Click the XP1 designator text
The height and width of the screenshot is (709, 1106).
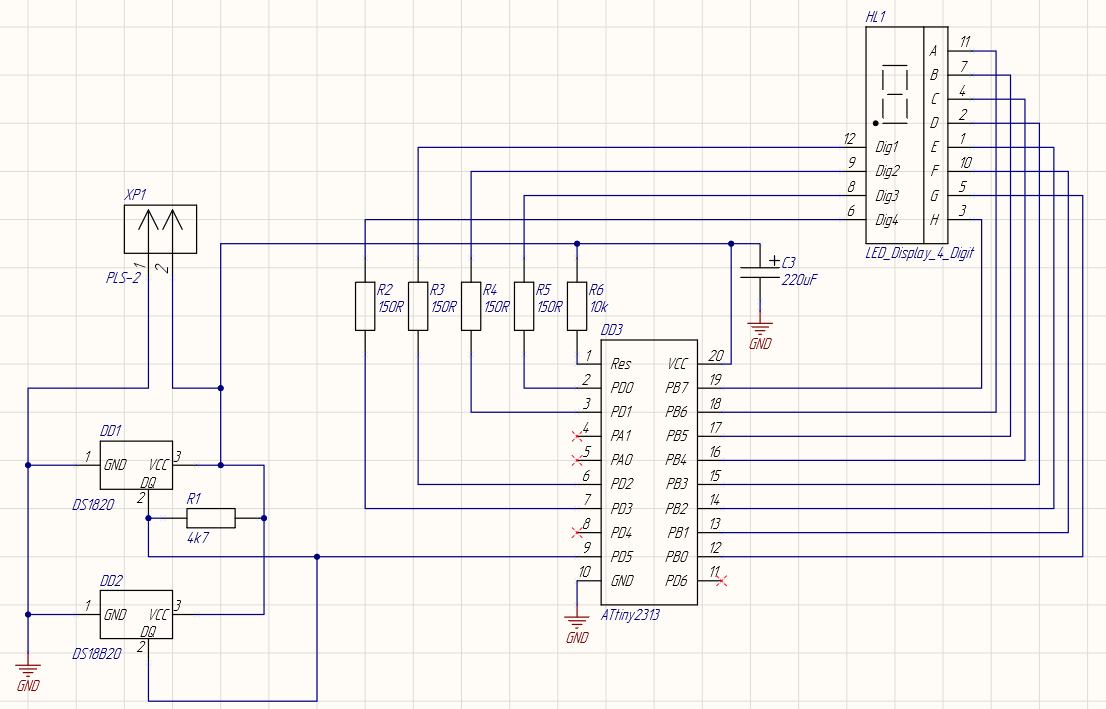click(x=135, y=195)
